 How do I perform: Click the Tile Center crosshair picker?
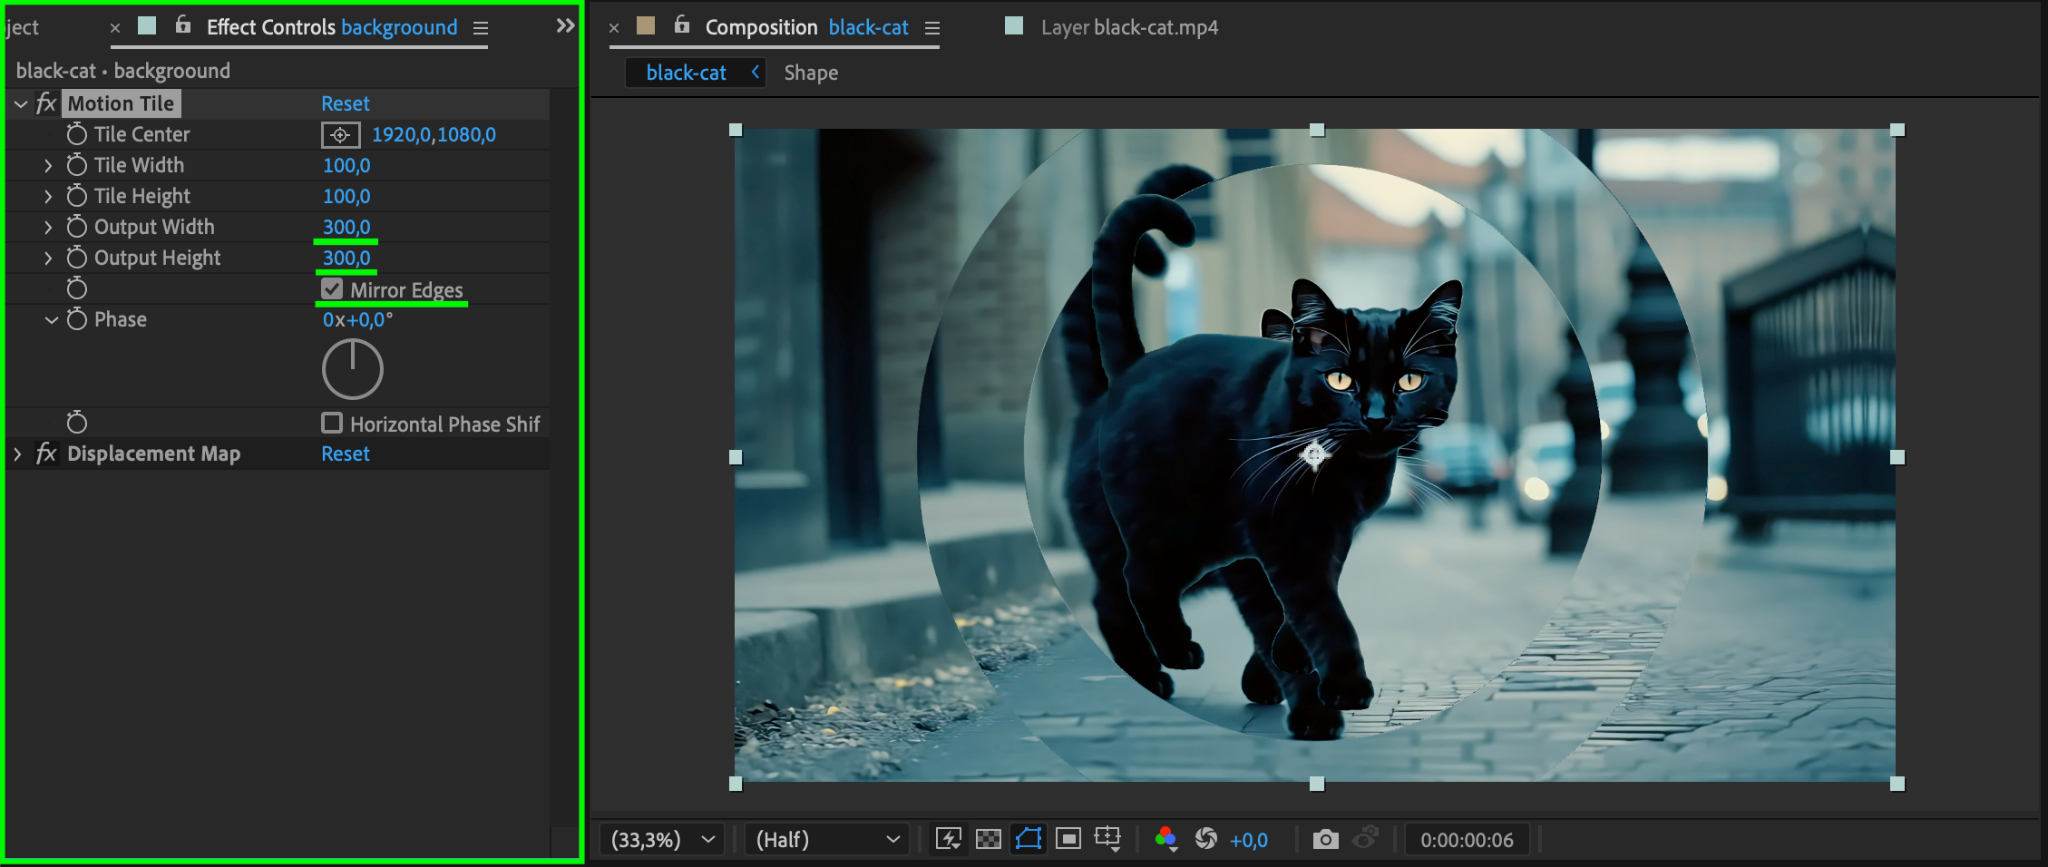pos(340,135)
